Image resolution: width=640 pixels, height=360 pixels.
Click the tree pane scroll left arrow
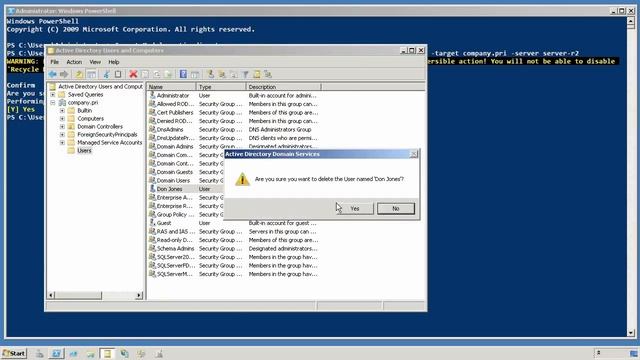click(51, 295)
